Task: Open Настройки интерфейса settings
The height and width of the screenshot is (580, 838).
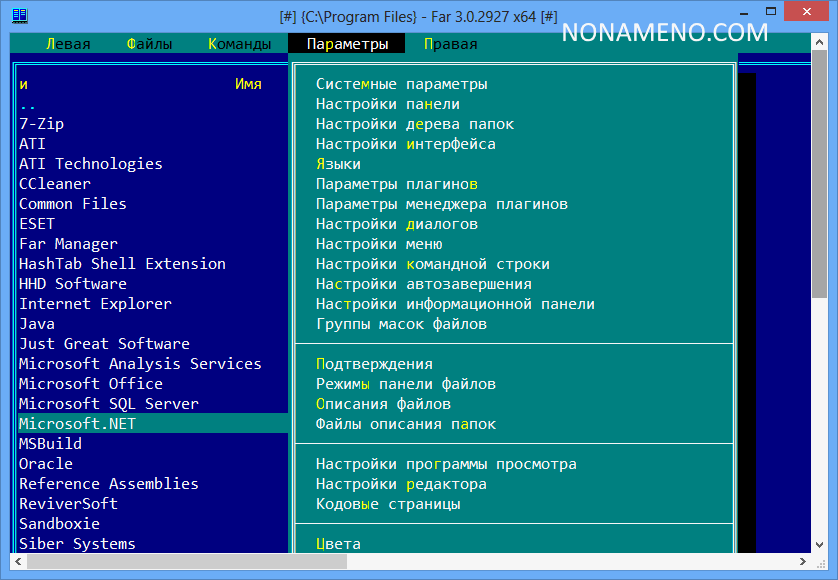Action: 406,144
